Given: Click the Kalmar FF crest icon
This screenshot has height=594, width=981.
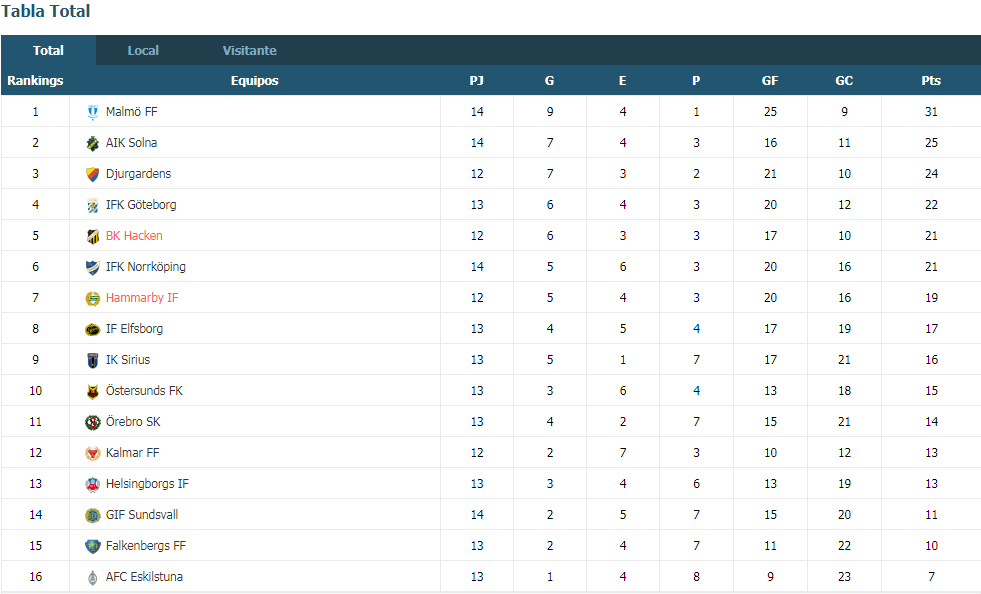Looking at the screenshot, I should tap(93, 453).
